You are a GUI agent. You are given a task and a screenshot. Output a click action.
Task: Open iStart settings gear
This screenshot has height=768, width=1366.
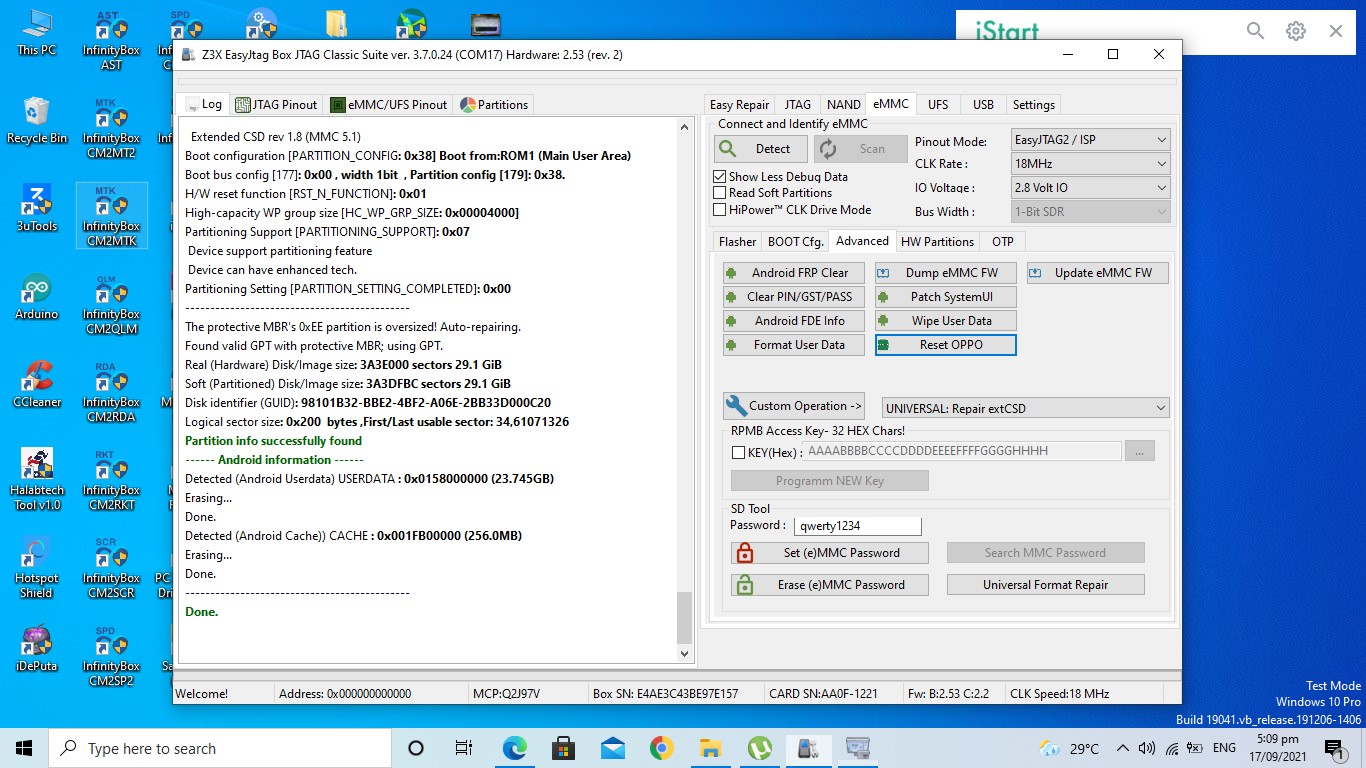point(1296,31)
